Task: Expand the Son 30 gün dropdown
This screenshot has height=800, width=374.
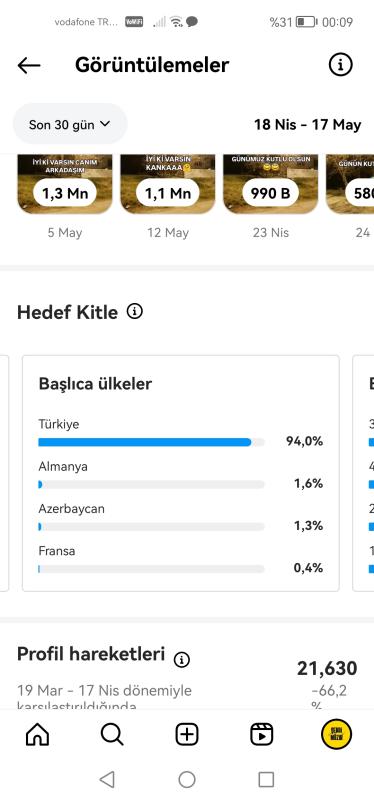Action: [x=70, y=124]
